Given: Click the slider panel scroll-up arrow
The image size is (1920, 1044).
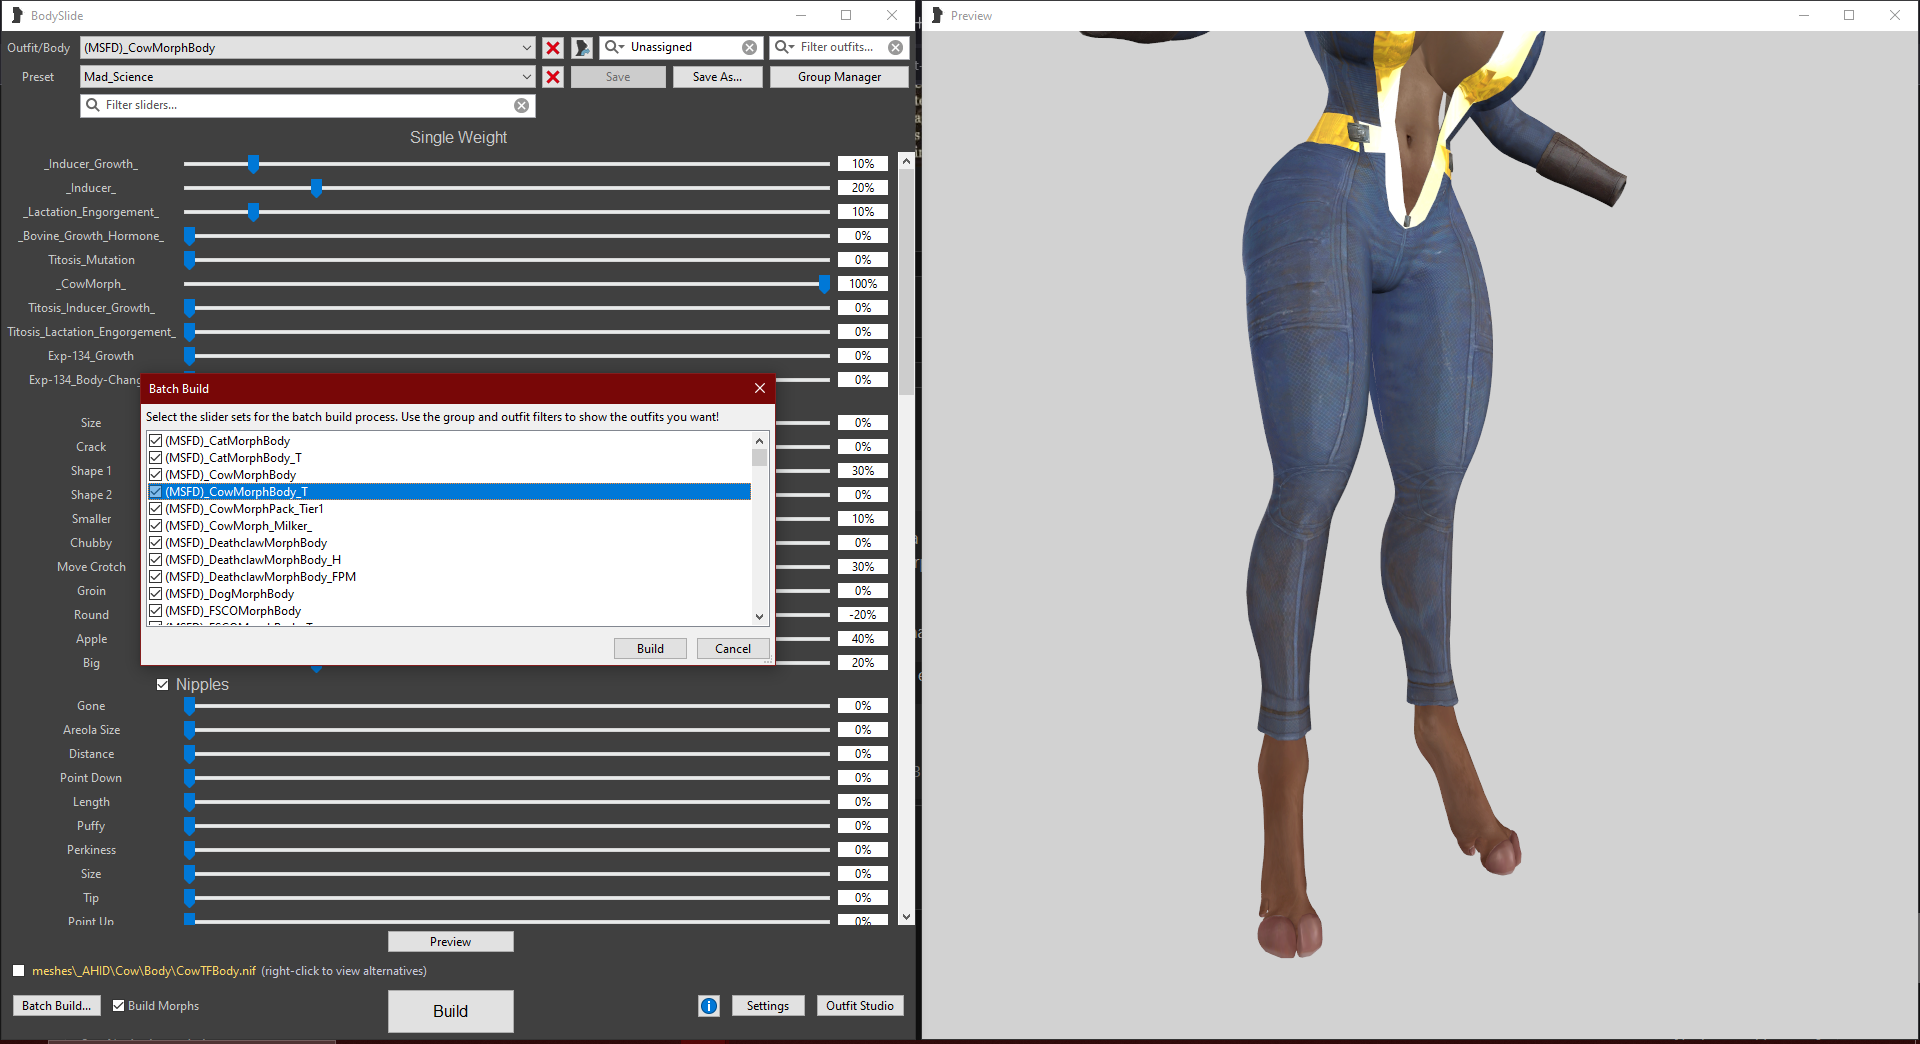Looking at the screenshot, I should click(x=906, y=161).
